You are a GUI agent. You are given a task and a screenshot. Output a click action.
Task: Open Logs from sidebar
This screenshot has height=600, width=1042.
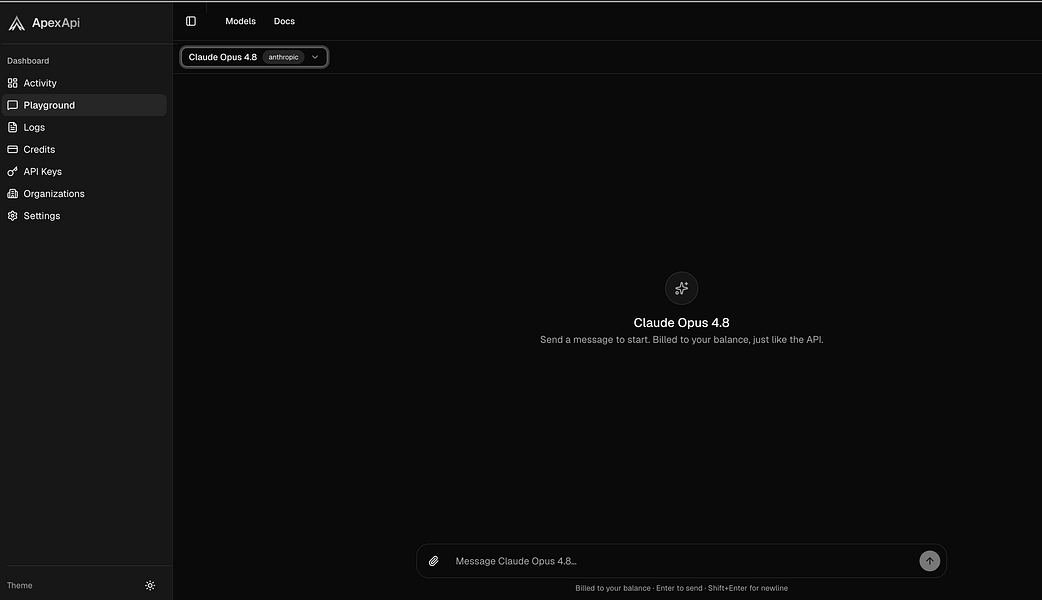(84, 127)
